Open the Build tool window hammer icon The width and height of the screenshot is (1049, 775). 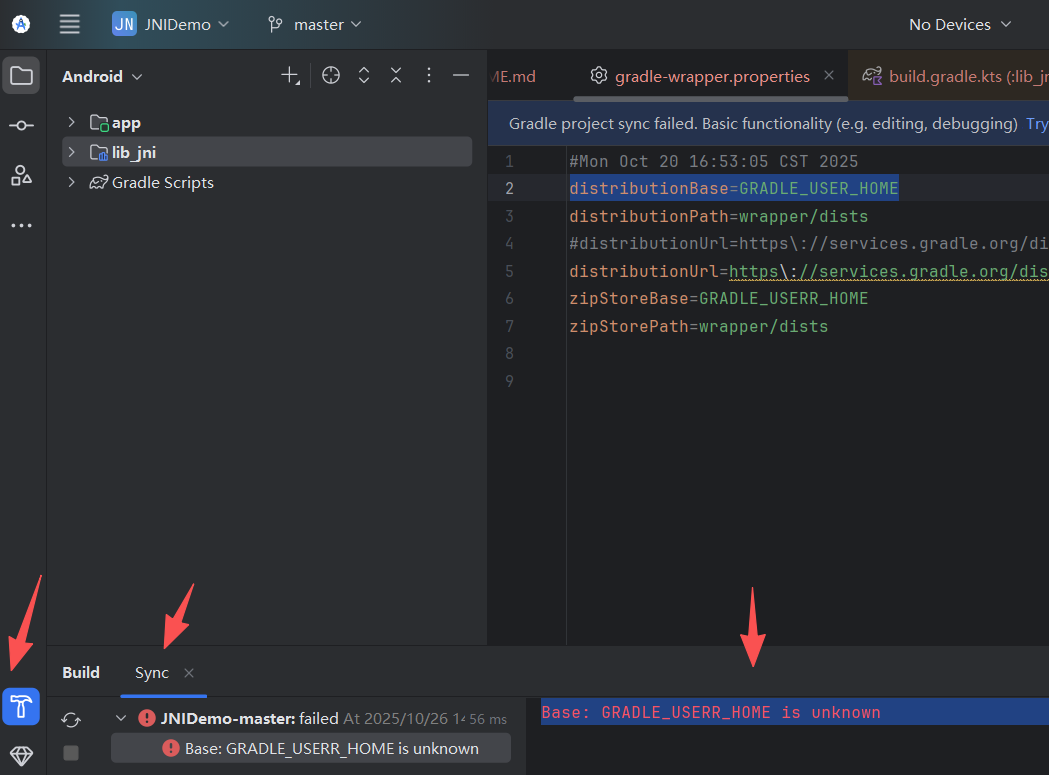point(21,706)
